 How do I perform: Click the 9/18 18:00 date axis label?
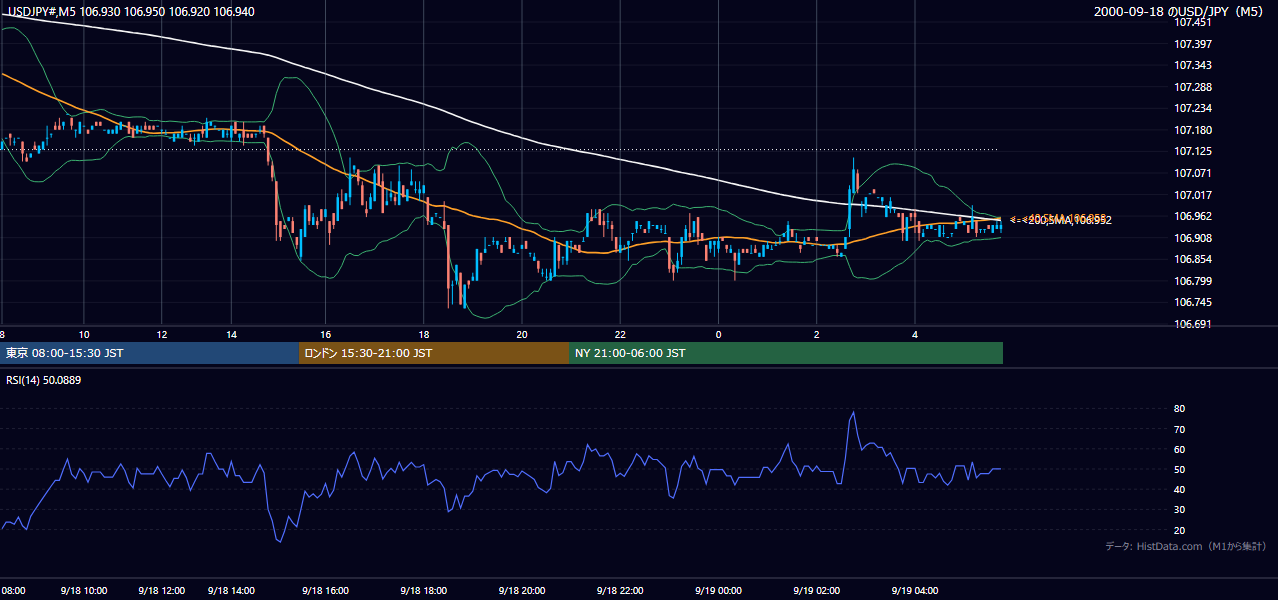(x=424, y=590)
